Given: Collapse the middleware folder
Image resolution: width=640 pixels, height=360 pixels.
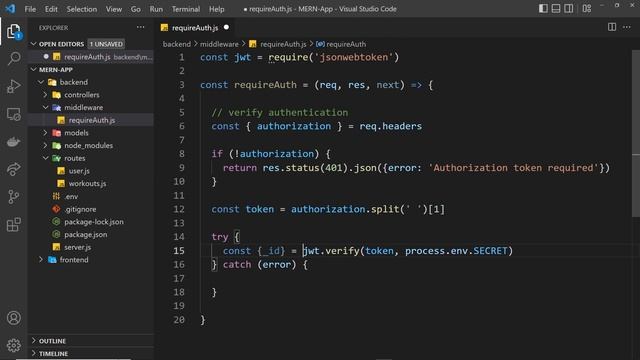Looking at the screenshot, I should (45, 107).
